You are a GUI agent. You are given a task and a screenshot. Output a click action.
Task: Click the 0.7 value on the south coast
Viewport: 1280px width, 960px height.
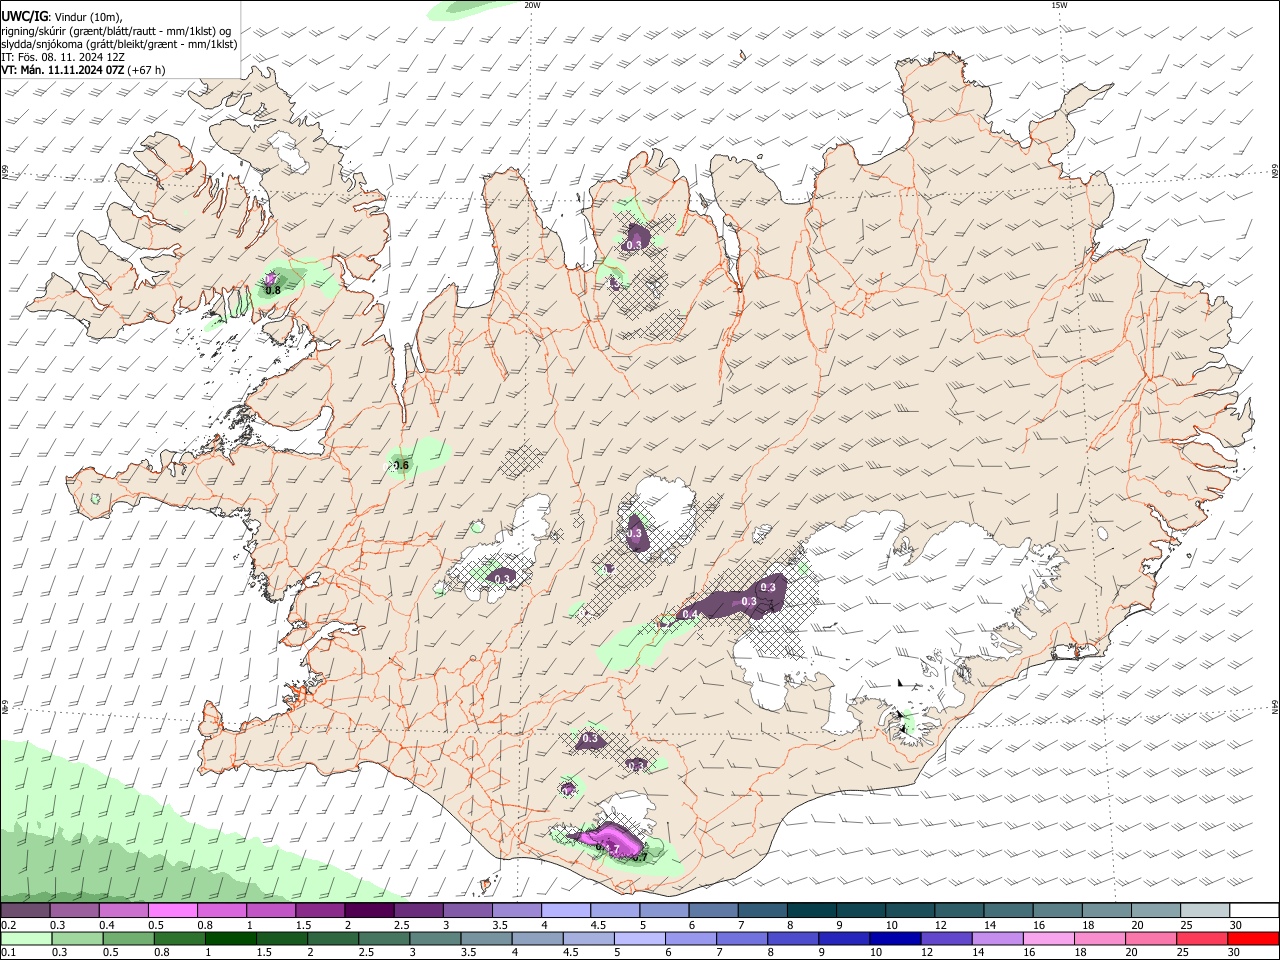(x=640, y=857)
